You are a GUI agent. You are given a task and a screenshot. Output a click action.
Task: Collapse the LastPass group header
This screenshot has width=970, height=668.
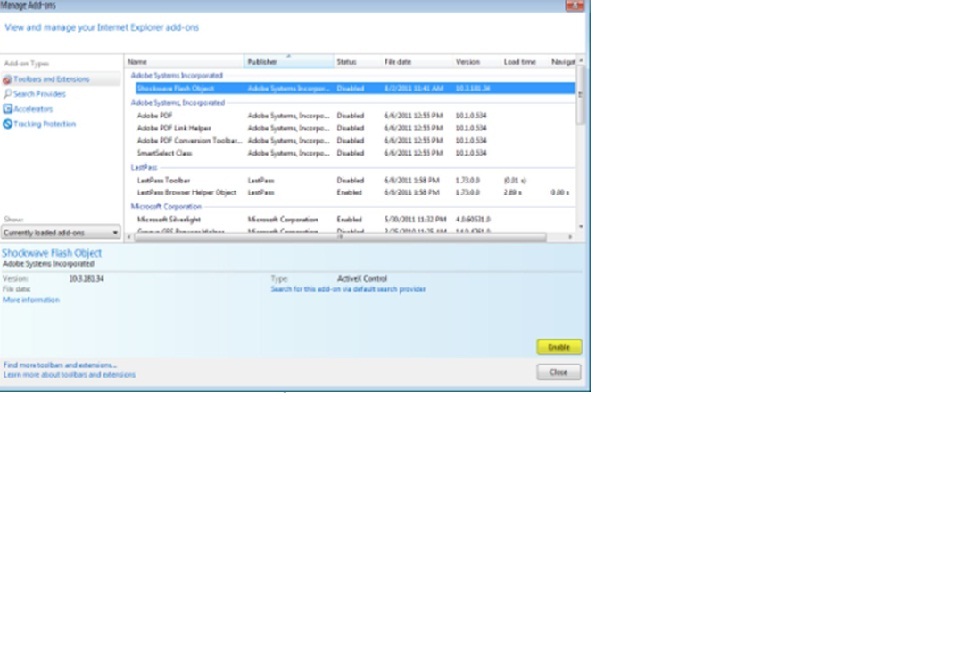(144, 168)
